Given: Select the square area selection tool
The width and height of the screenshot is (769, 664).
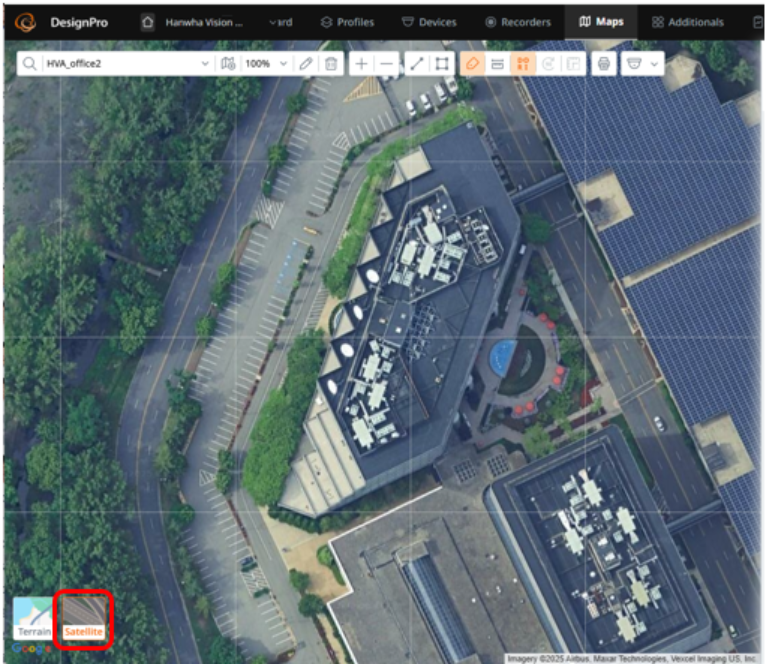Looking at the screenshot, I should coord(442,64).
